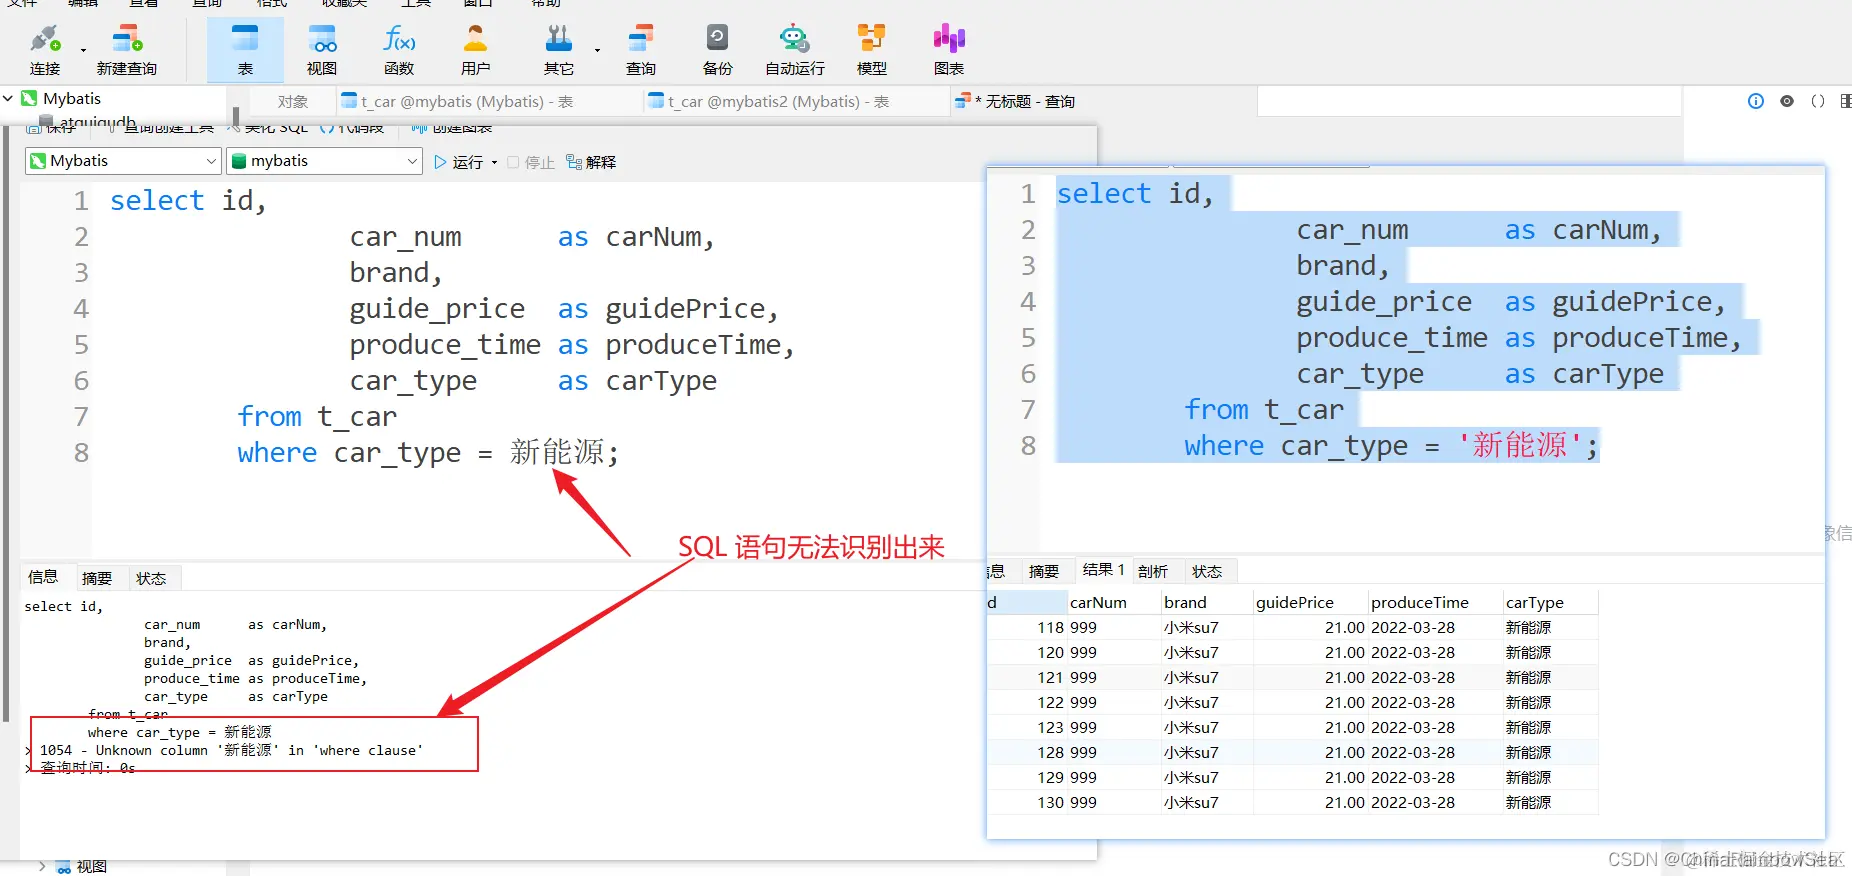The height and width of the screenshot is (876, 1852).
Task: Open the 函数 (Function) f(x) icon
Action: (399, 49)
